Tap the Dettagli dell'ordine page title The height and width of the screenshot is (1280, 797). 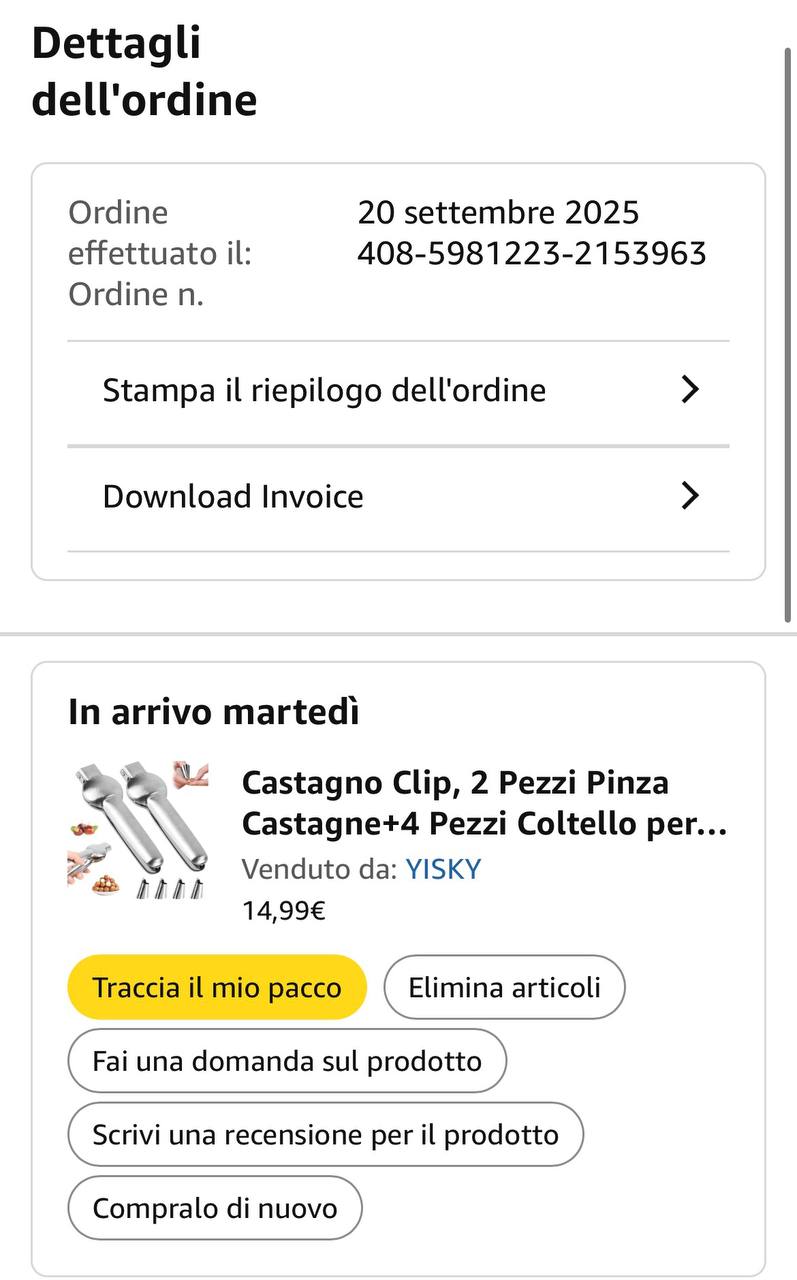coord(144,72)
